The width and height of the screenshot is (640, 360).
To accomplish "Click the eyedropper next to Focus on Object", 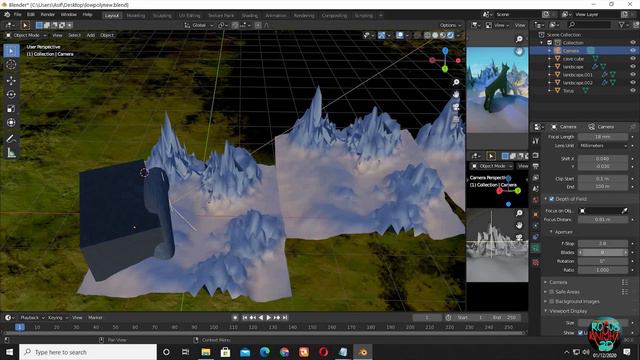I will [x=624, y=211].
